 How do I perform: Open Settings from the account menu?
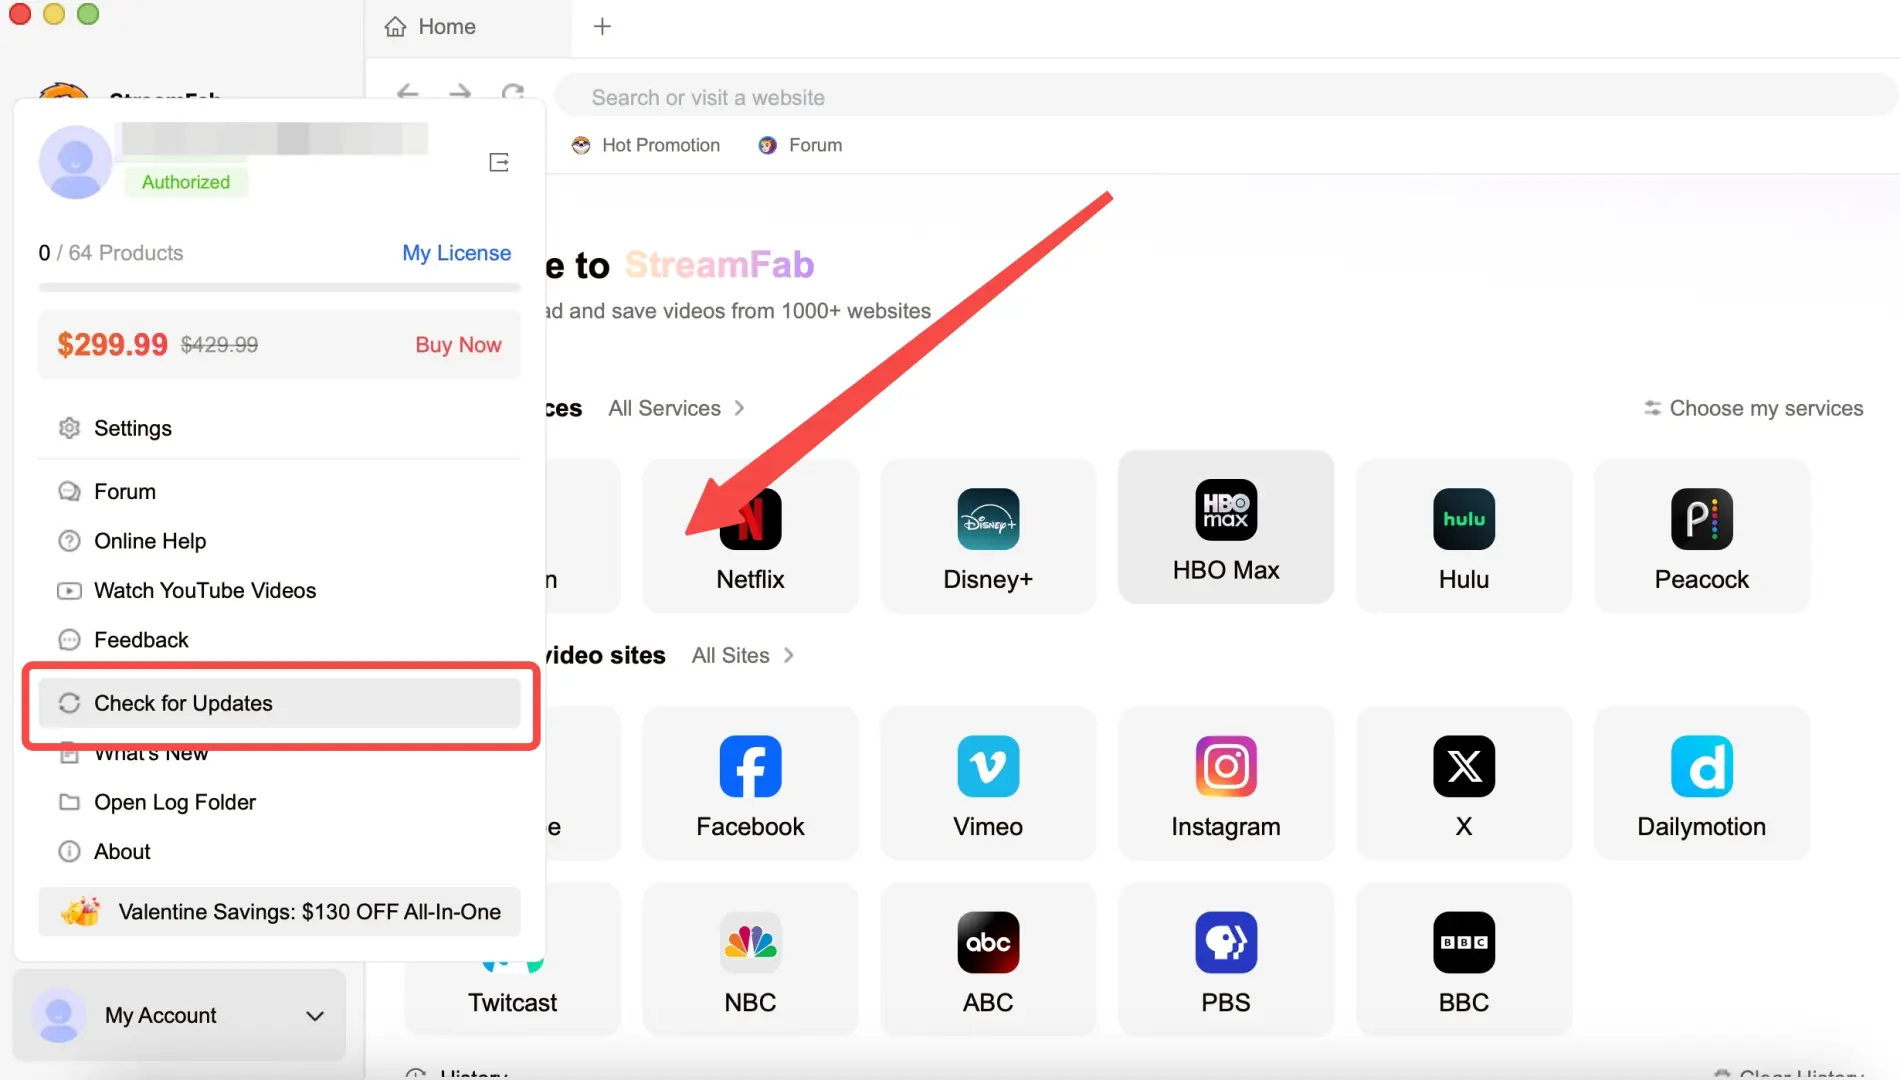(x=279, y=428)
